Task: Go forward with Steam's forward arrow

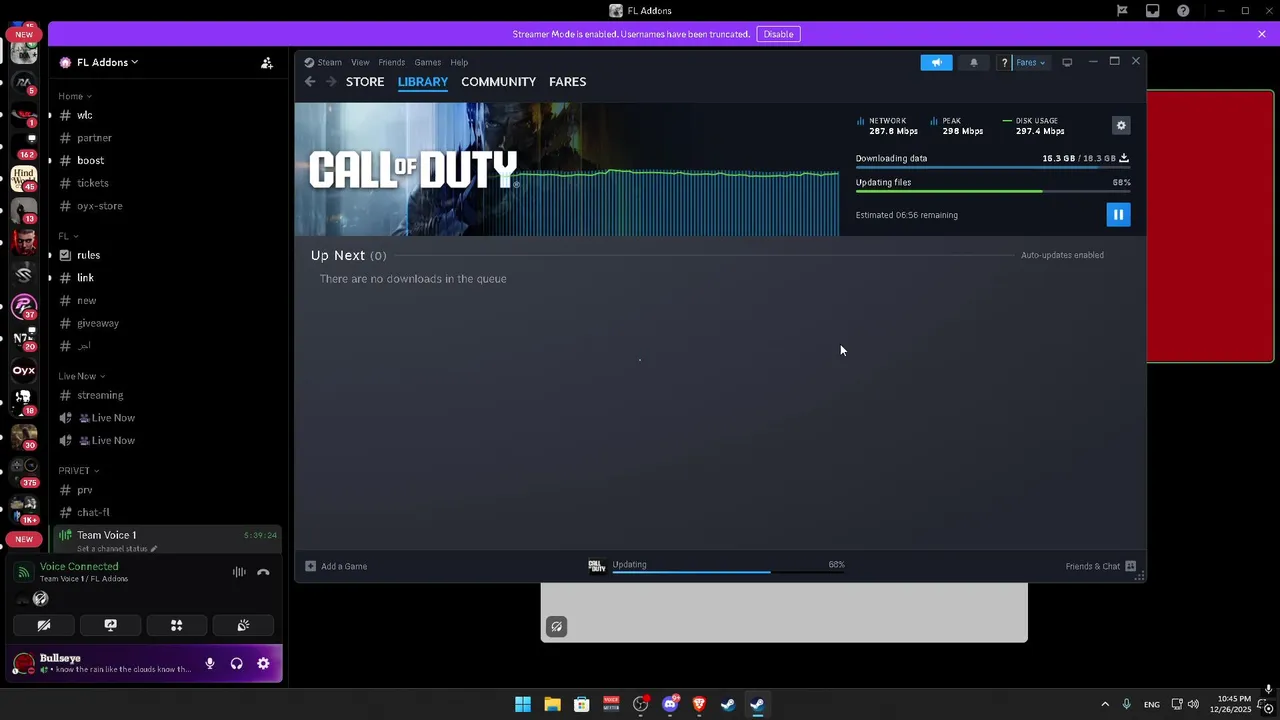Action: click(x=331, y=82)
